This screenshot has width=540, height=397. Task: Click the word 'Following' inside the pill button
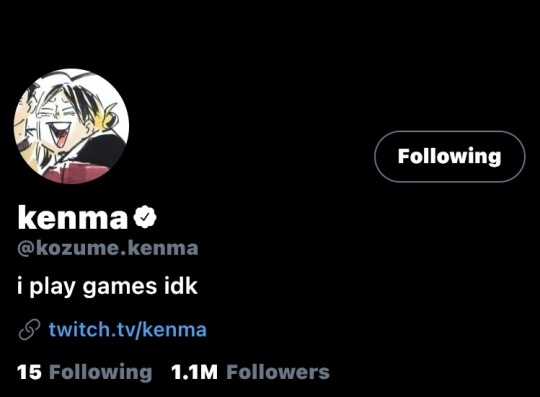pyautogui.click(x=449, y=157)
